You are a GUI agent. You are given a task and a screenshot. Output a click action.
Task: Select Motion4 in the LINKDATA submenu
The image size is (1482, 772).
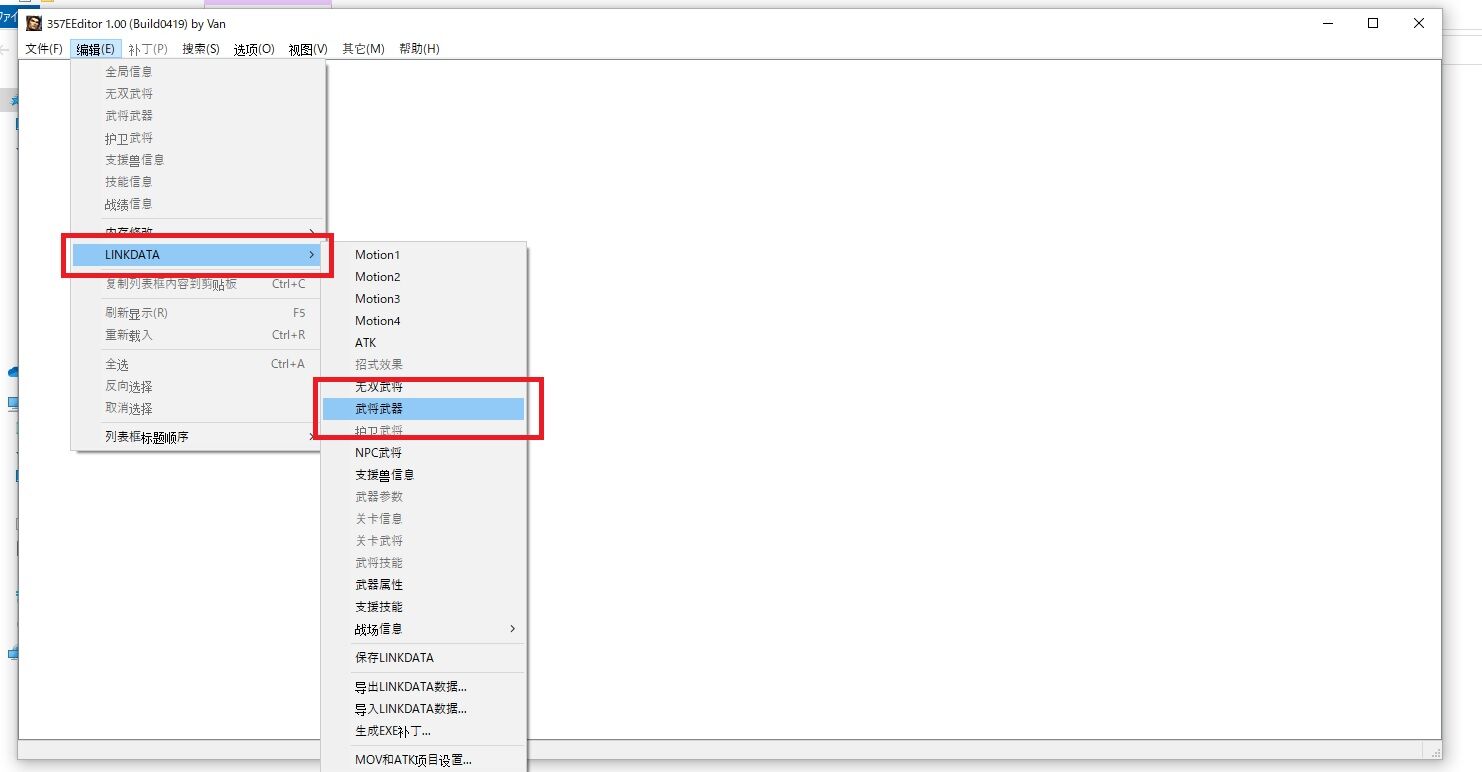(425, 321)
